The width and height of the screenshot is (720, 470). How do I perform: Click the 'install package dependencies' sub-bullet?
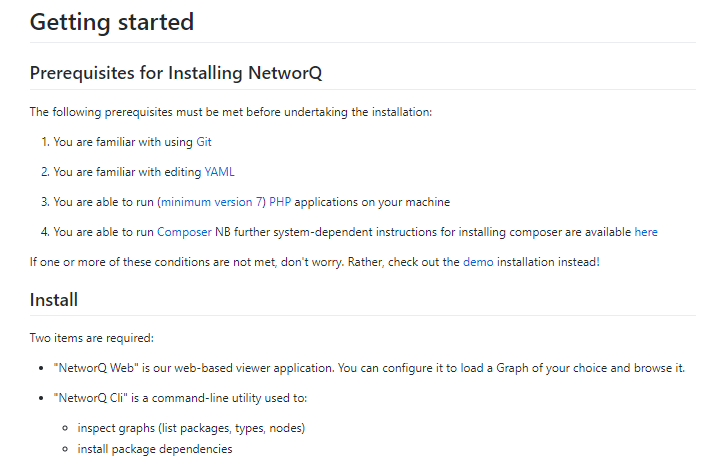click(155, 449)
